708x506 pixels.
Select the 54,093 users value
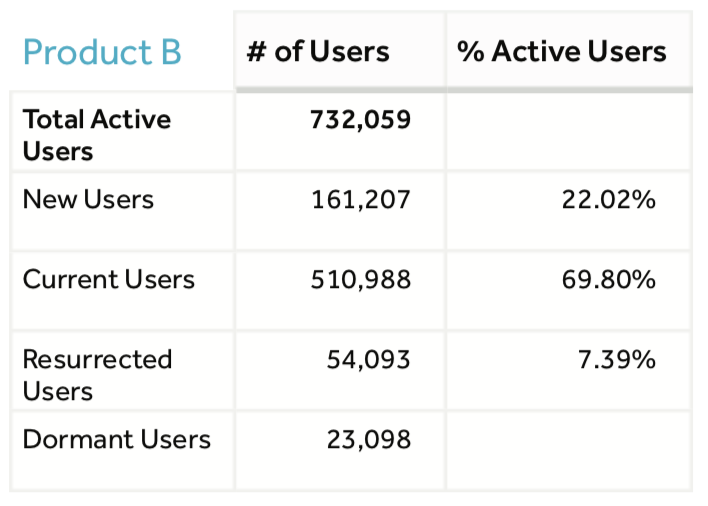(x=368, y=359)
